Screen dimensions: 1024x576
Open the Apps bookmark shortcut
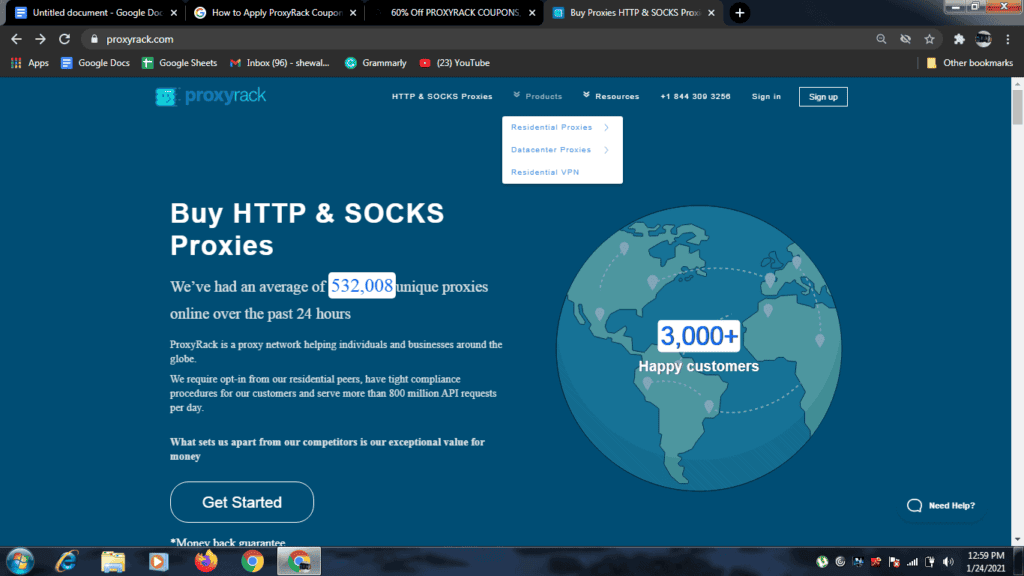click(x=30, y=63)
